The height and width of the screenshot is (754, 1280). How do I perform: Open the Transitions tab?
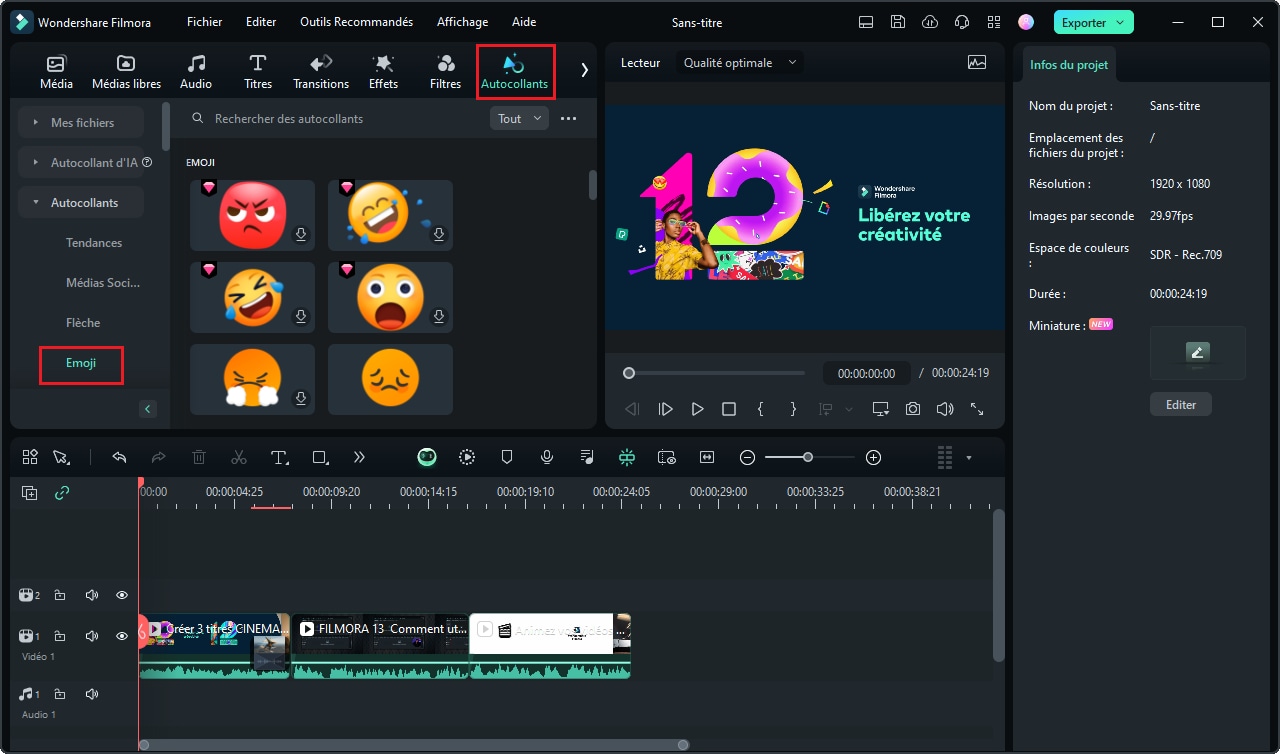[321, 72]
